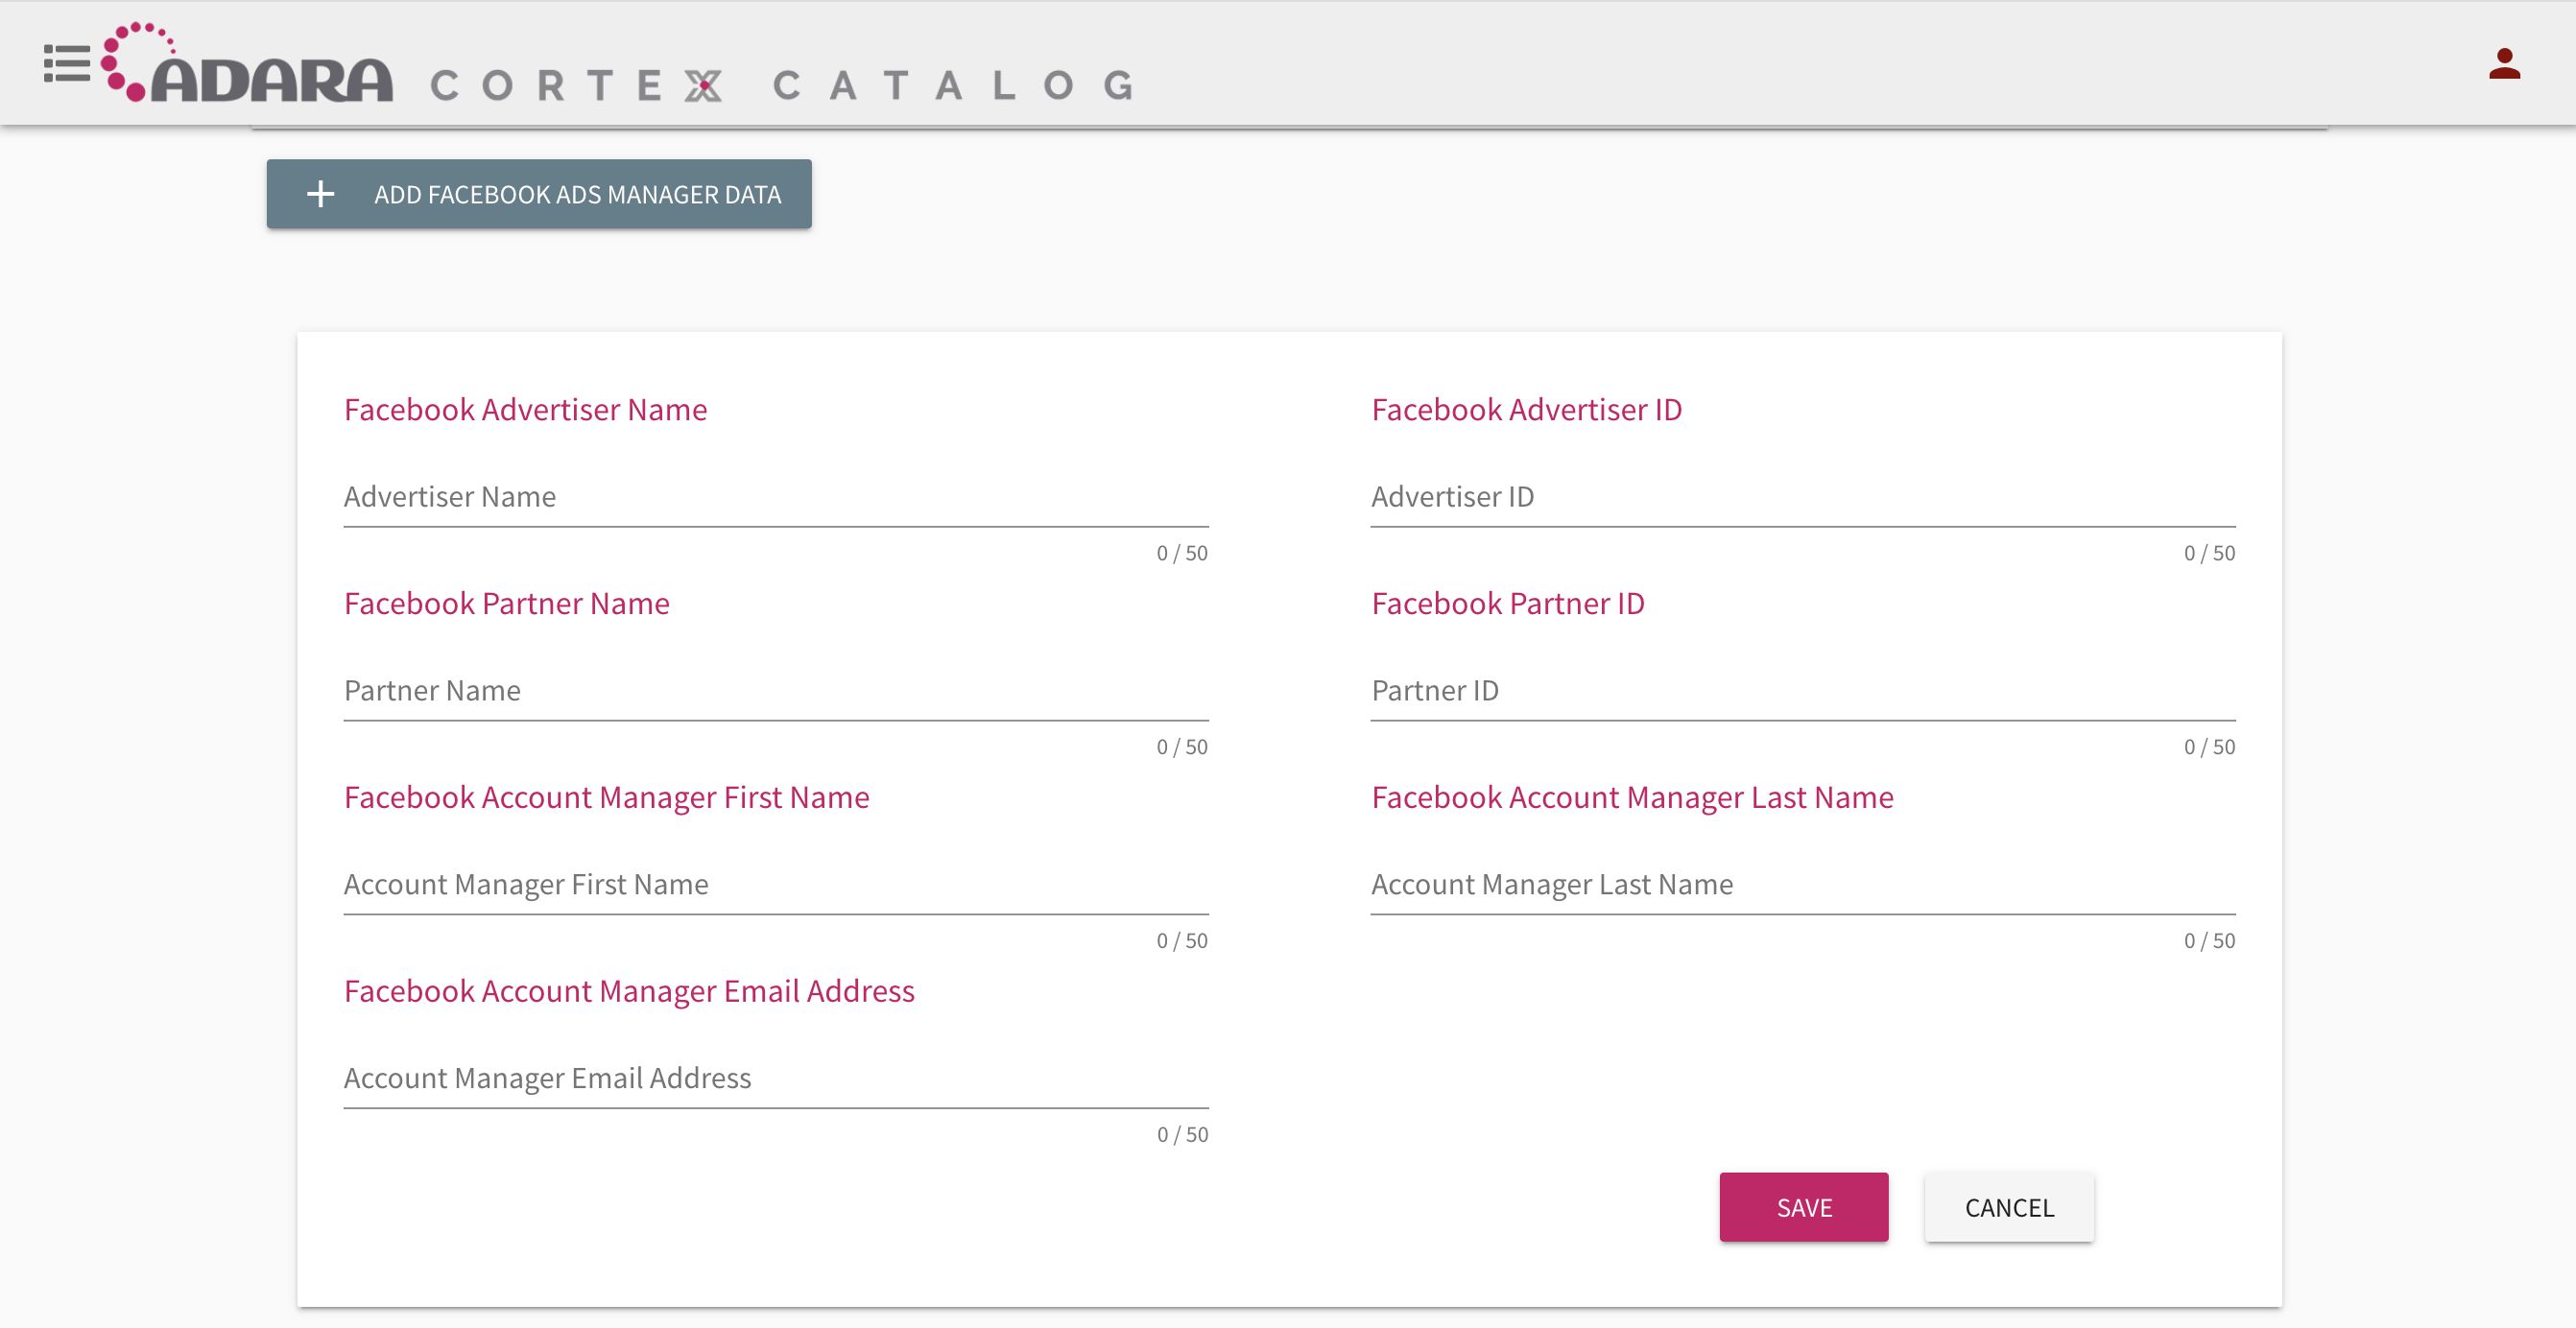Click Facebook Account Manager First Name label
The height and width of the screenshot is (1328, 2576).
tap(607, 798)
